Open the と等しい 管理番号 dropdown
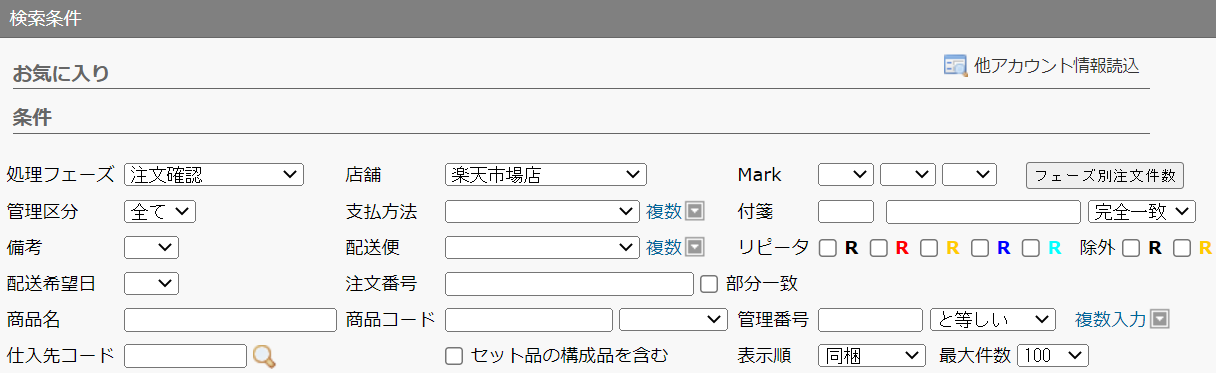Viewport: 1216px width, 373px height. (x=992, y=319)
